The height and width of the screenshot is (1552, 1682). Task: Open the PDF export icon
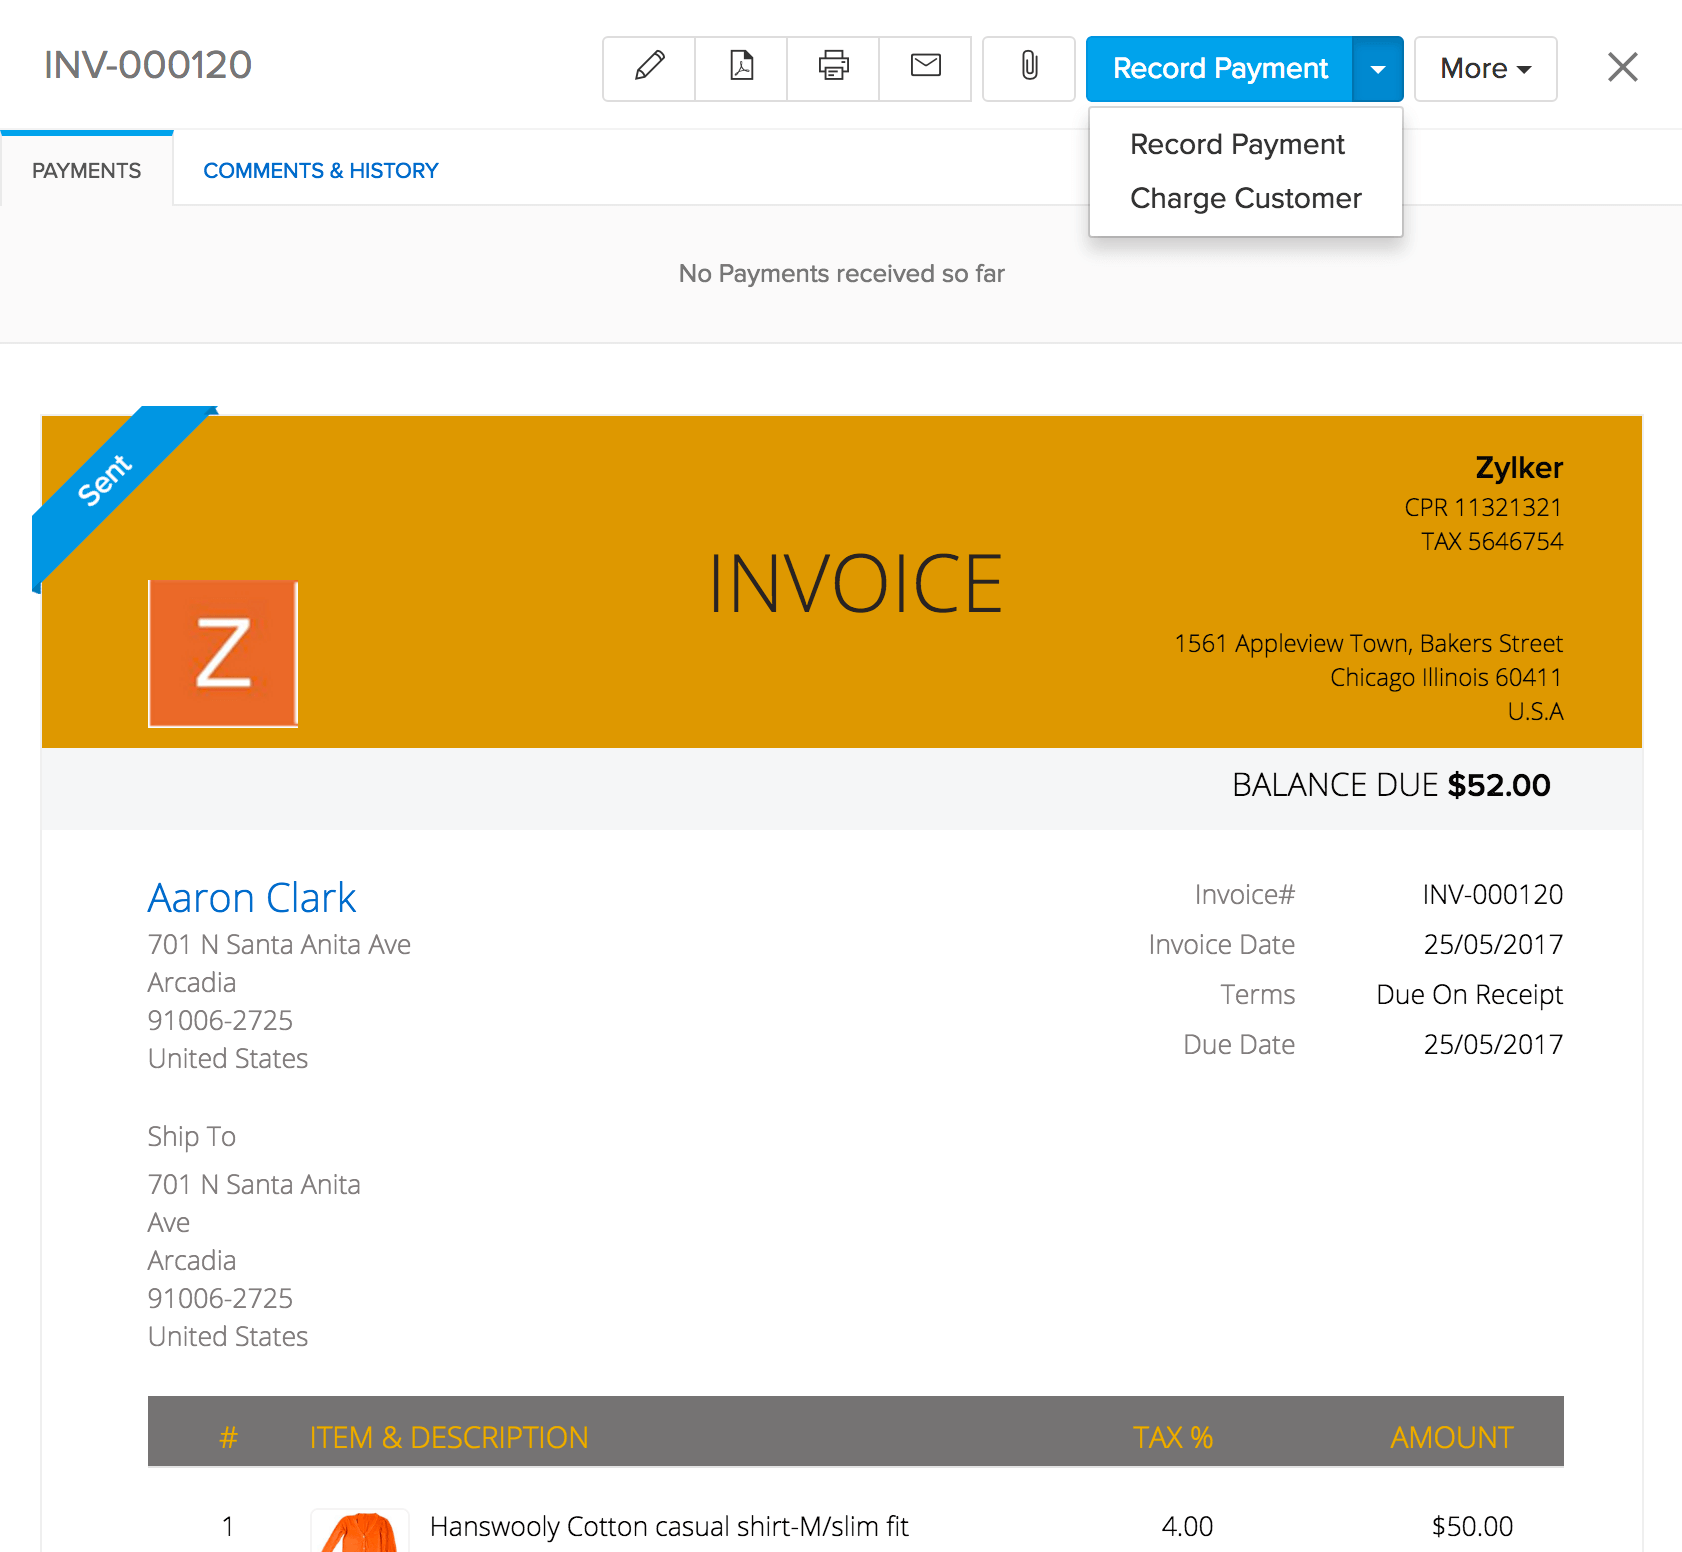click(x=740, y=68)
